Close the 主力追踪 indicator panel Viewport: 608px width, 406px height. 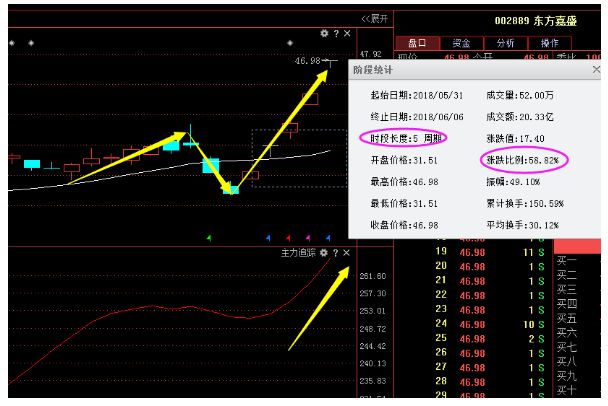click(347, 254)
